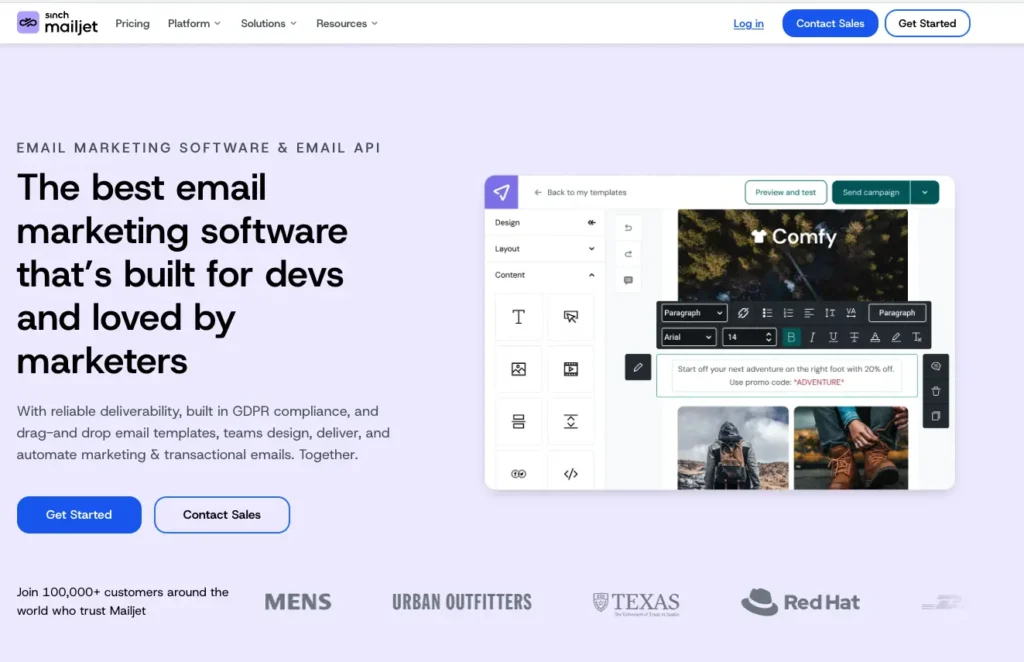Expand the Send campaign dropdown arrow
This screenshot has height=662, width=1024.
(x=925, y=192)
